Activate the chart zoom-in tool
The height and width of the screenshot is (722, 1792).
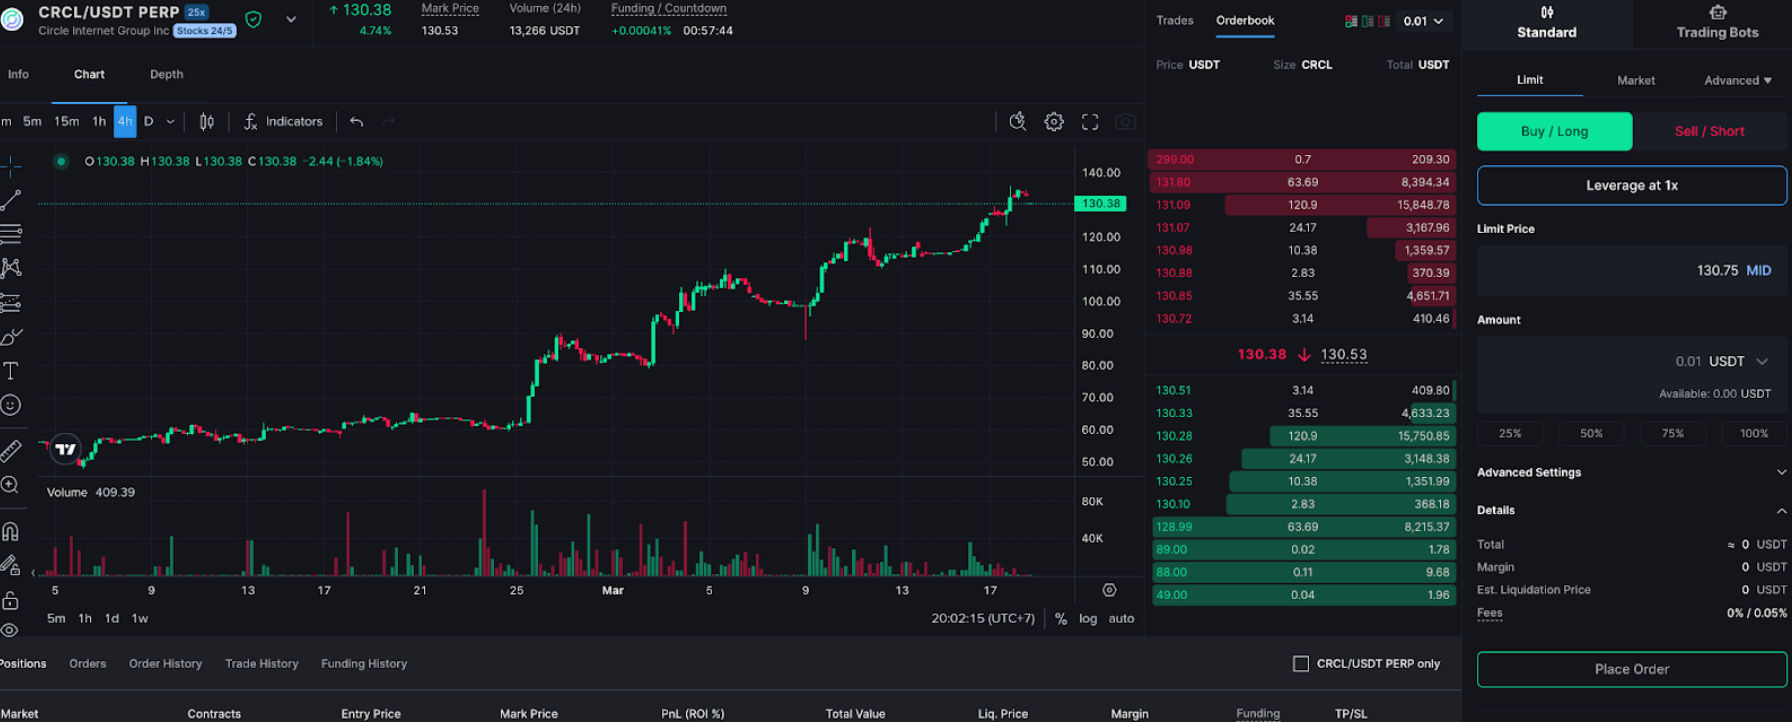[x=10, y=485]
